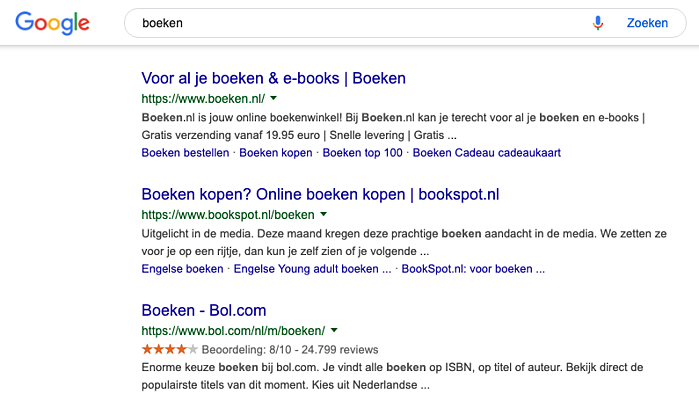Click the star rating under Bol.com
699x401 pixels.
(170, 349)
